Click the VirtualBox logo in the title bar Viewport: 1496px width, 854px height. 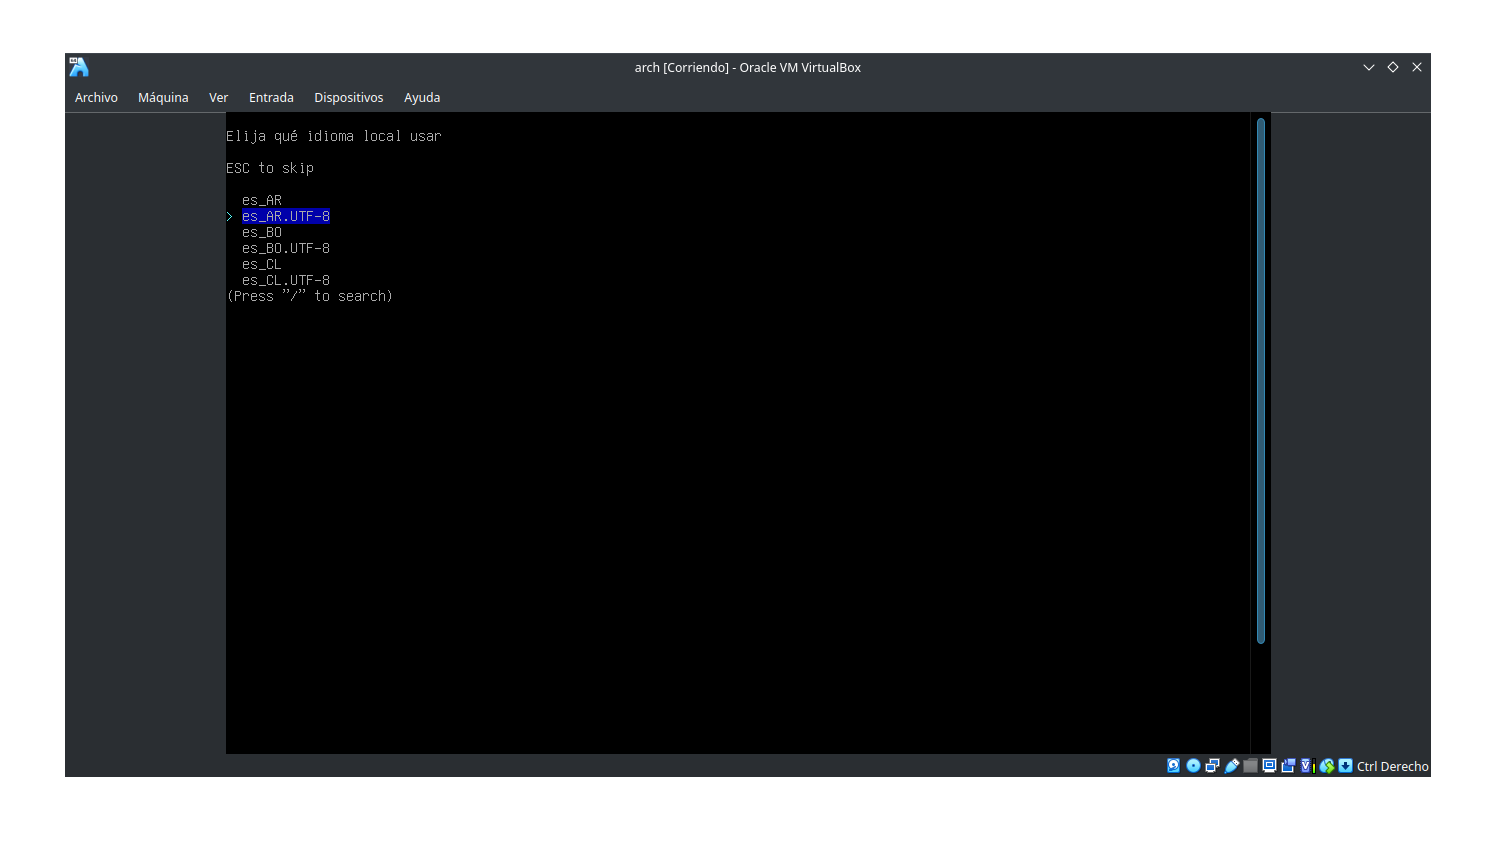tap(78, 66)
